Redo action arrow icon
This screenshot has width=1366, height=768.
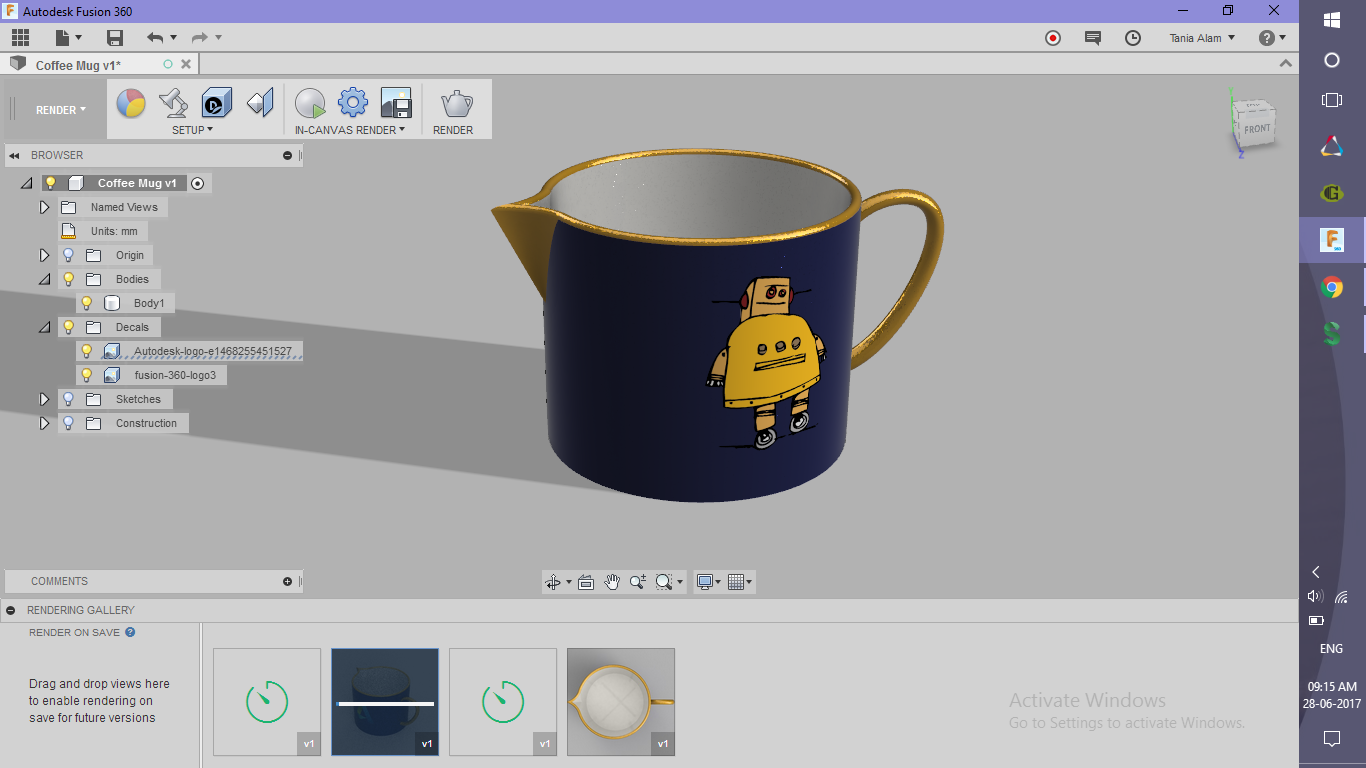(200, 38)
